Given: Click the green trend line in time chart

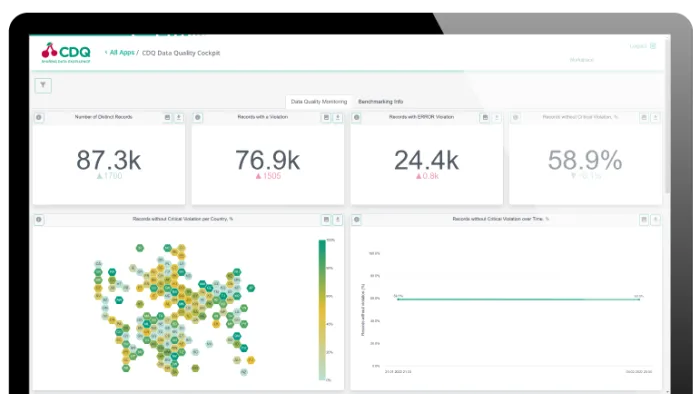Looking at the screenshot, I should tap(518, 299).
